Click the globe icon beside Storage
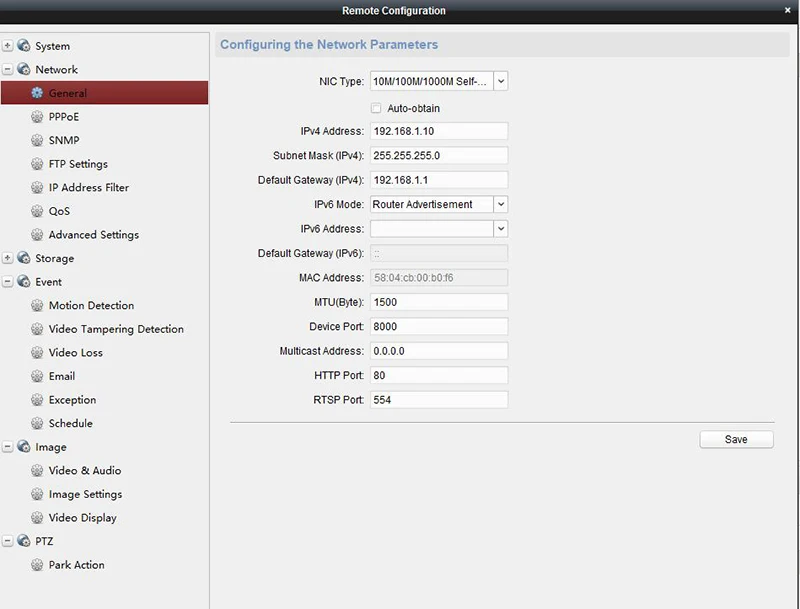Image resolution: width=800 pixels, height=609 pixels. [x=23, y=258]
